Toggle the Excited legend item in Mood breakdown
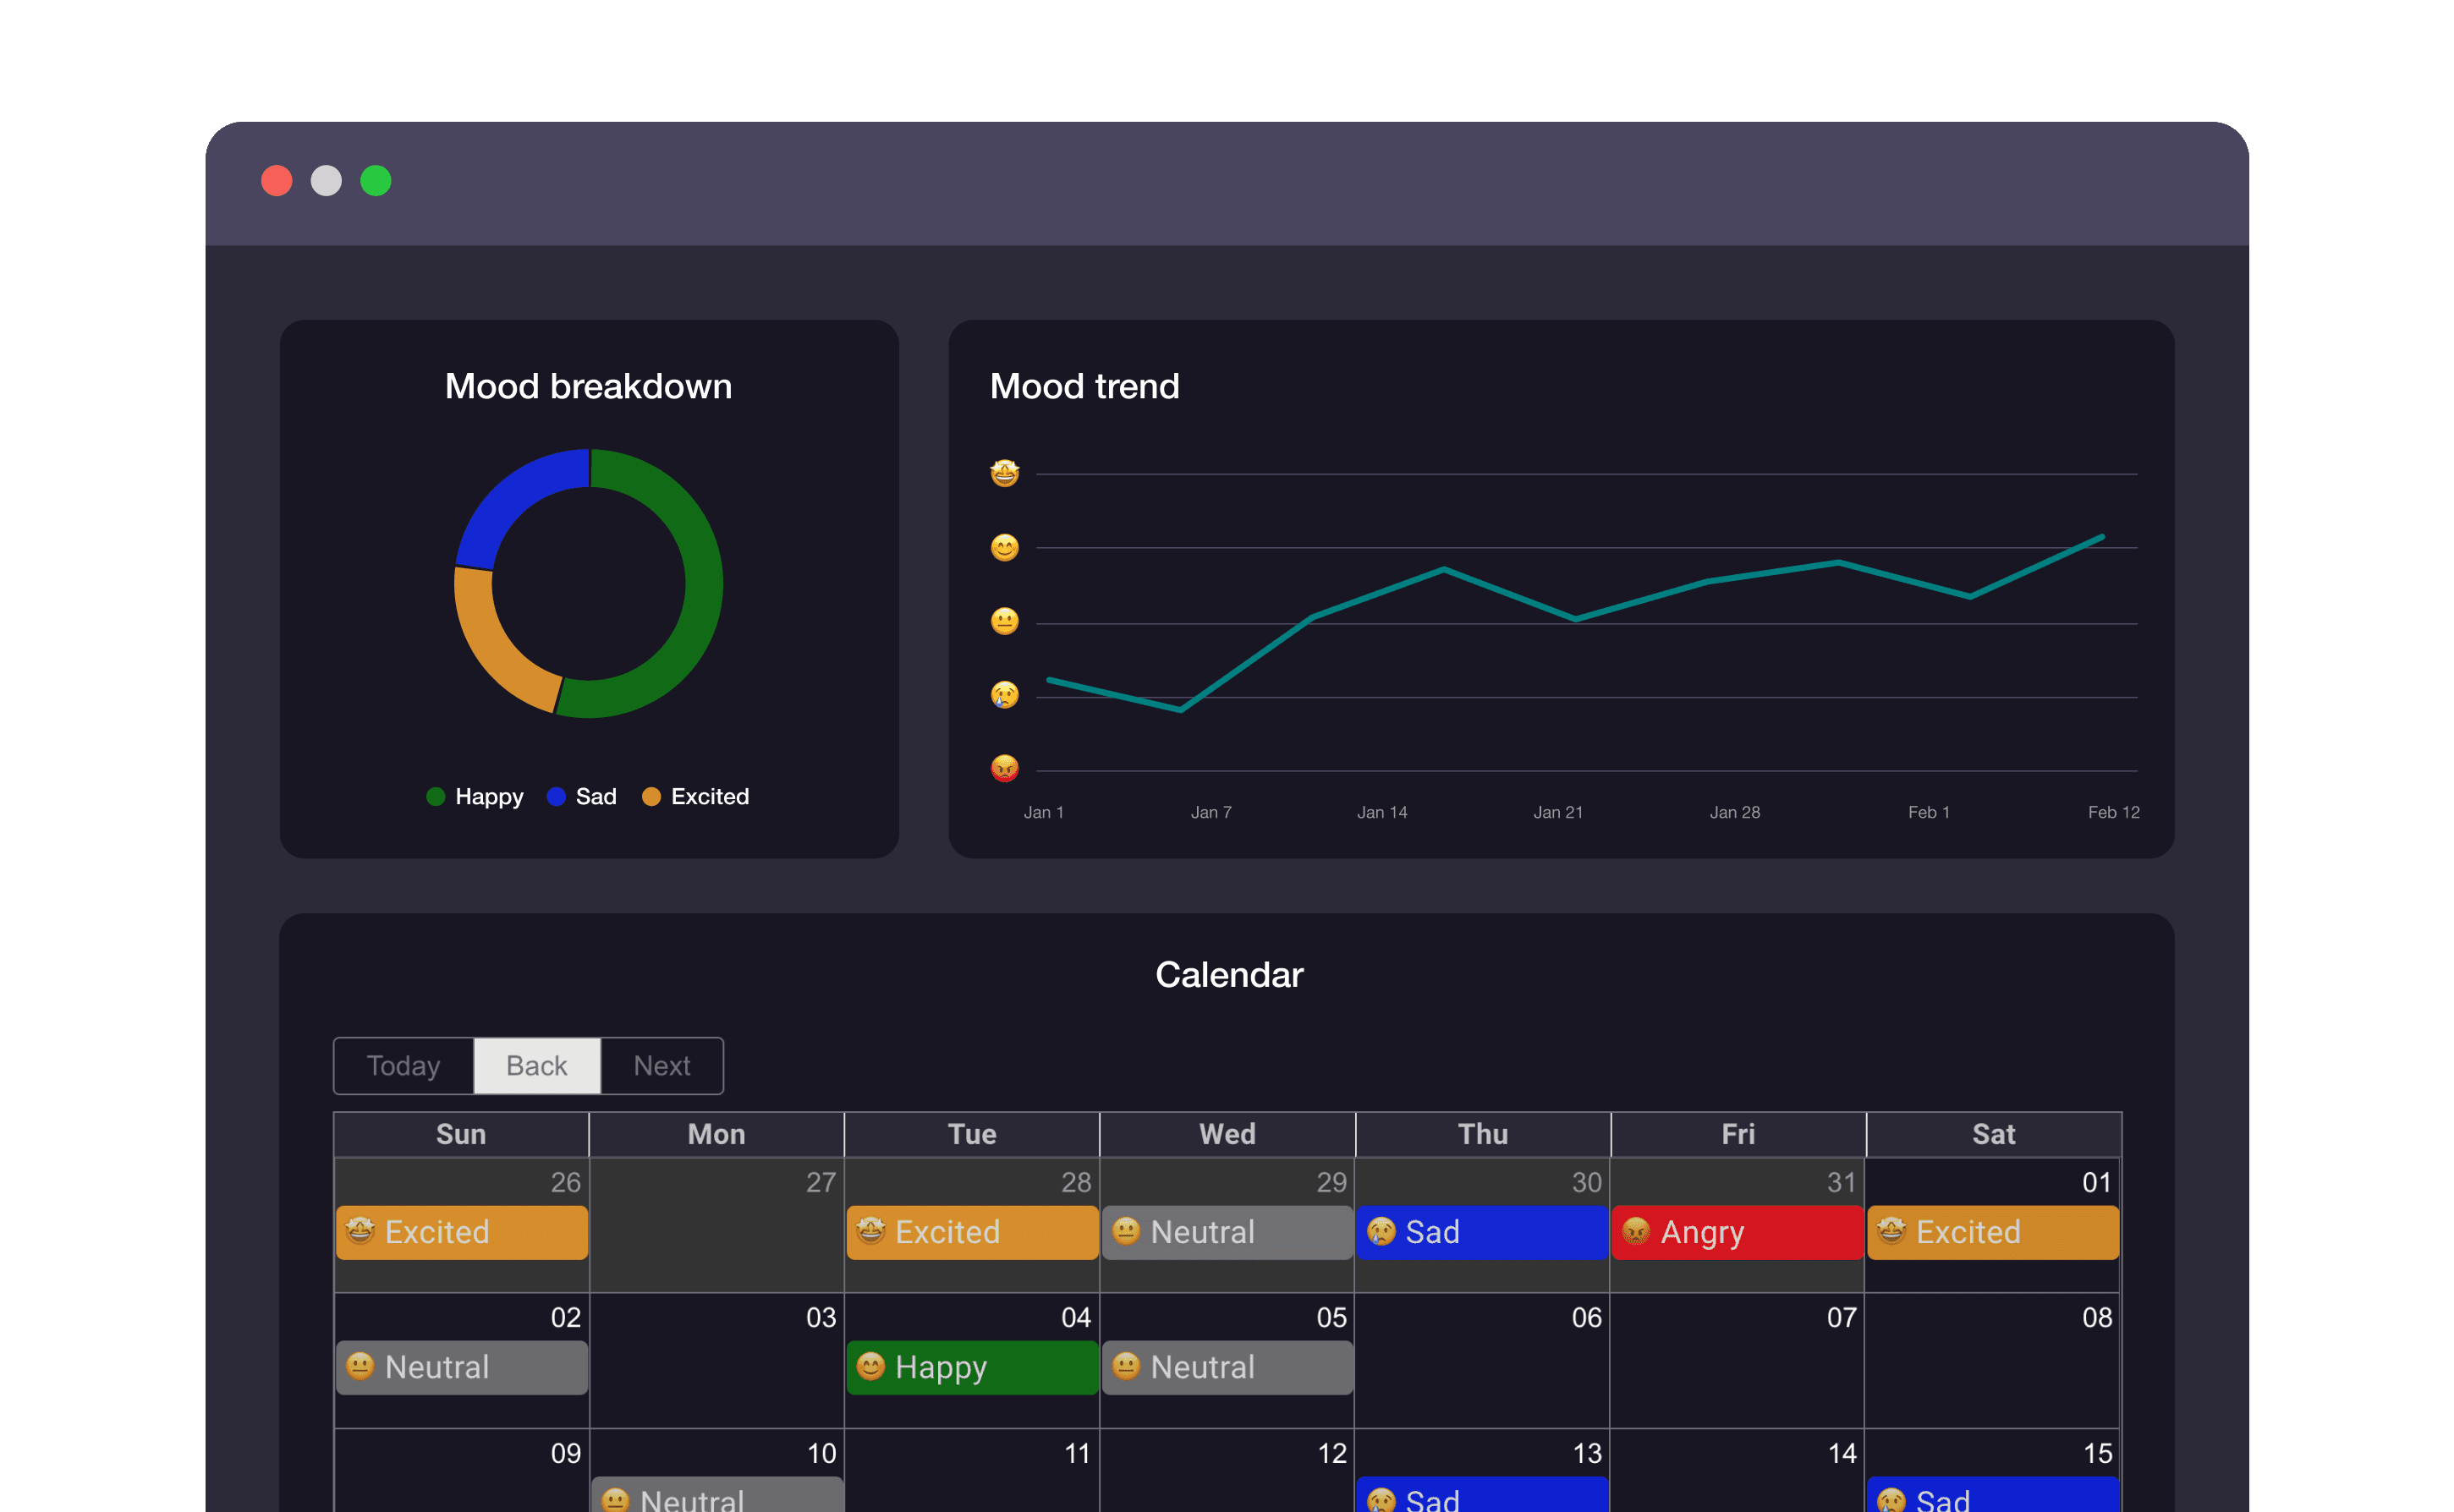The width and height of the screenshot is (2454, 1512). 695,796
